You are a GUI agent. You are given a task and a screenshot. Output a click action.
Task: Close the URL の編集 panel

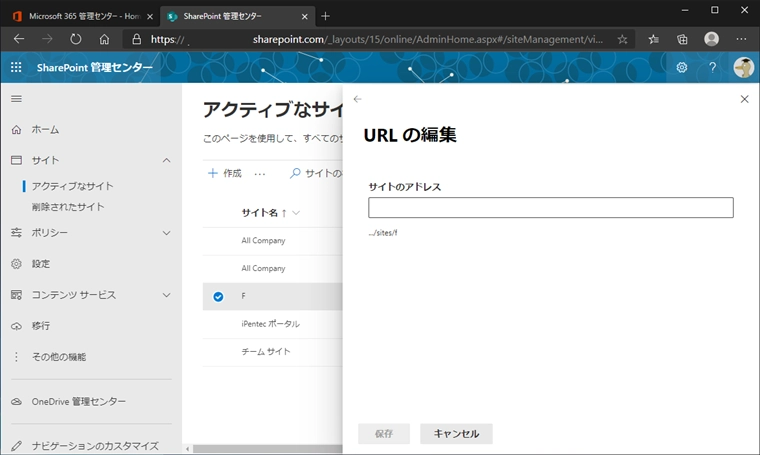(x=744, y=99)
